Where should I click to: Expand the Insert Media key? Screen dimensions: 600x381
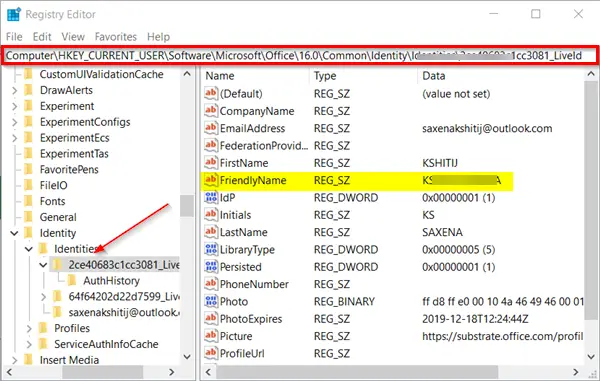coord(15,360)
